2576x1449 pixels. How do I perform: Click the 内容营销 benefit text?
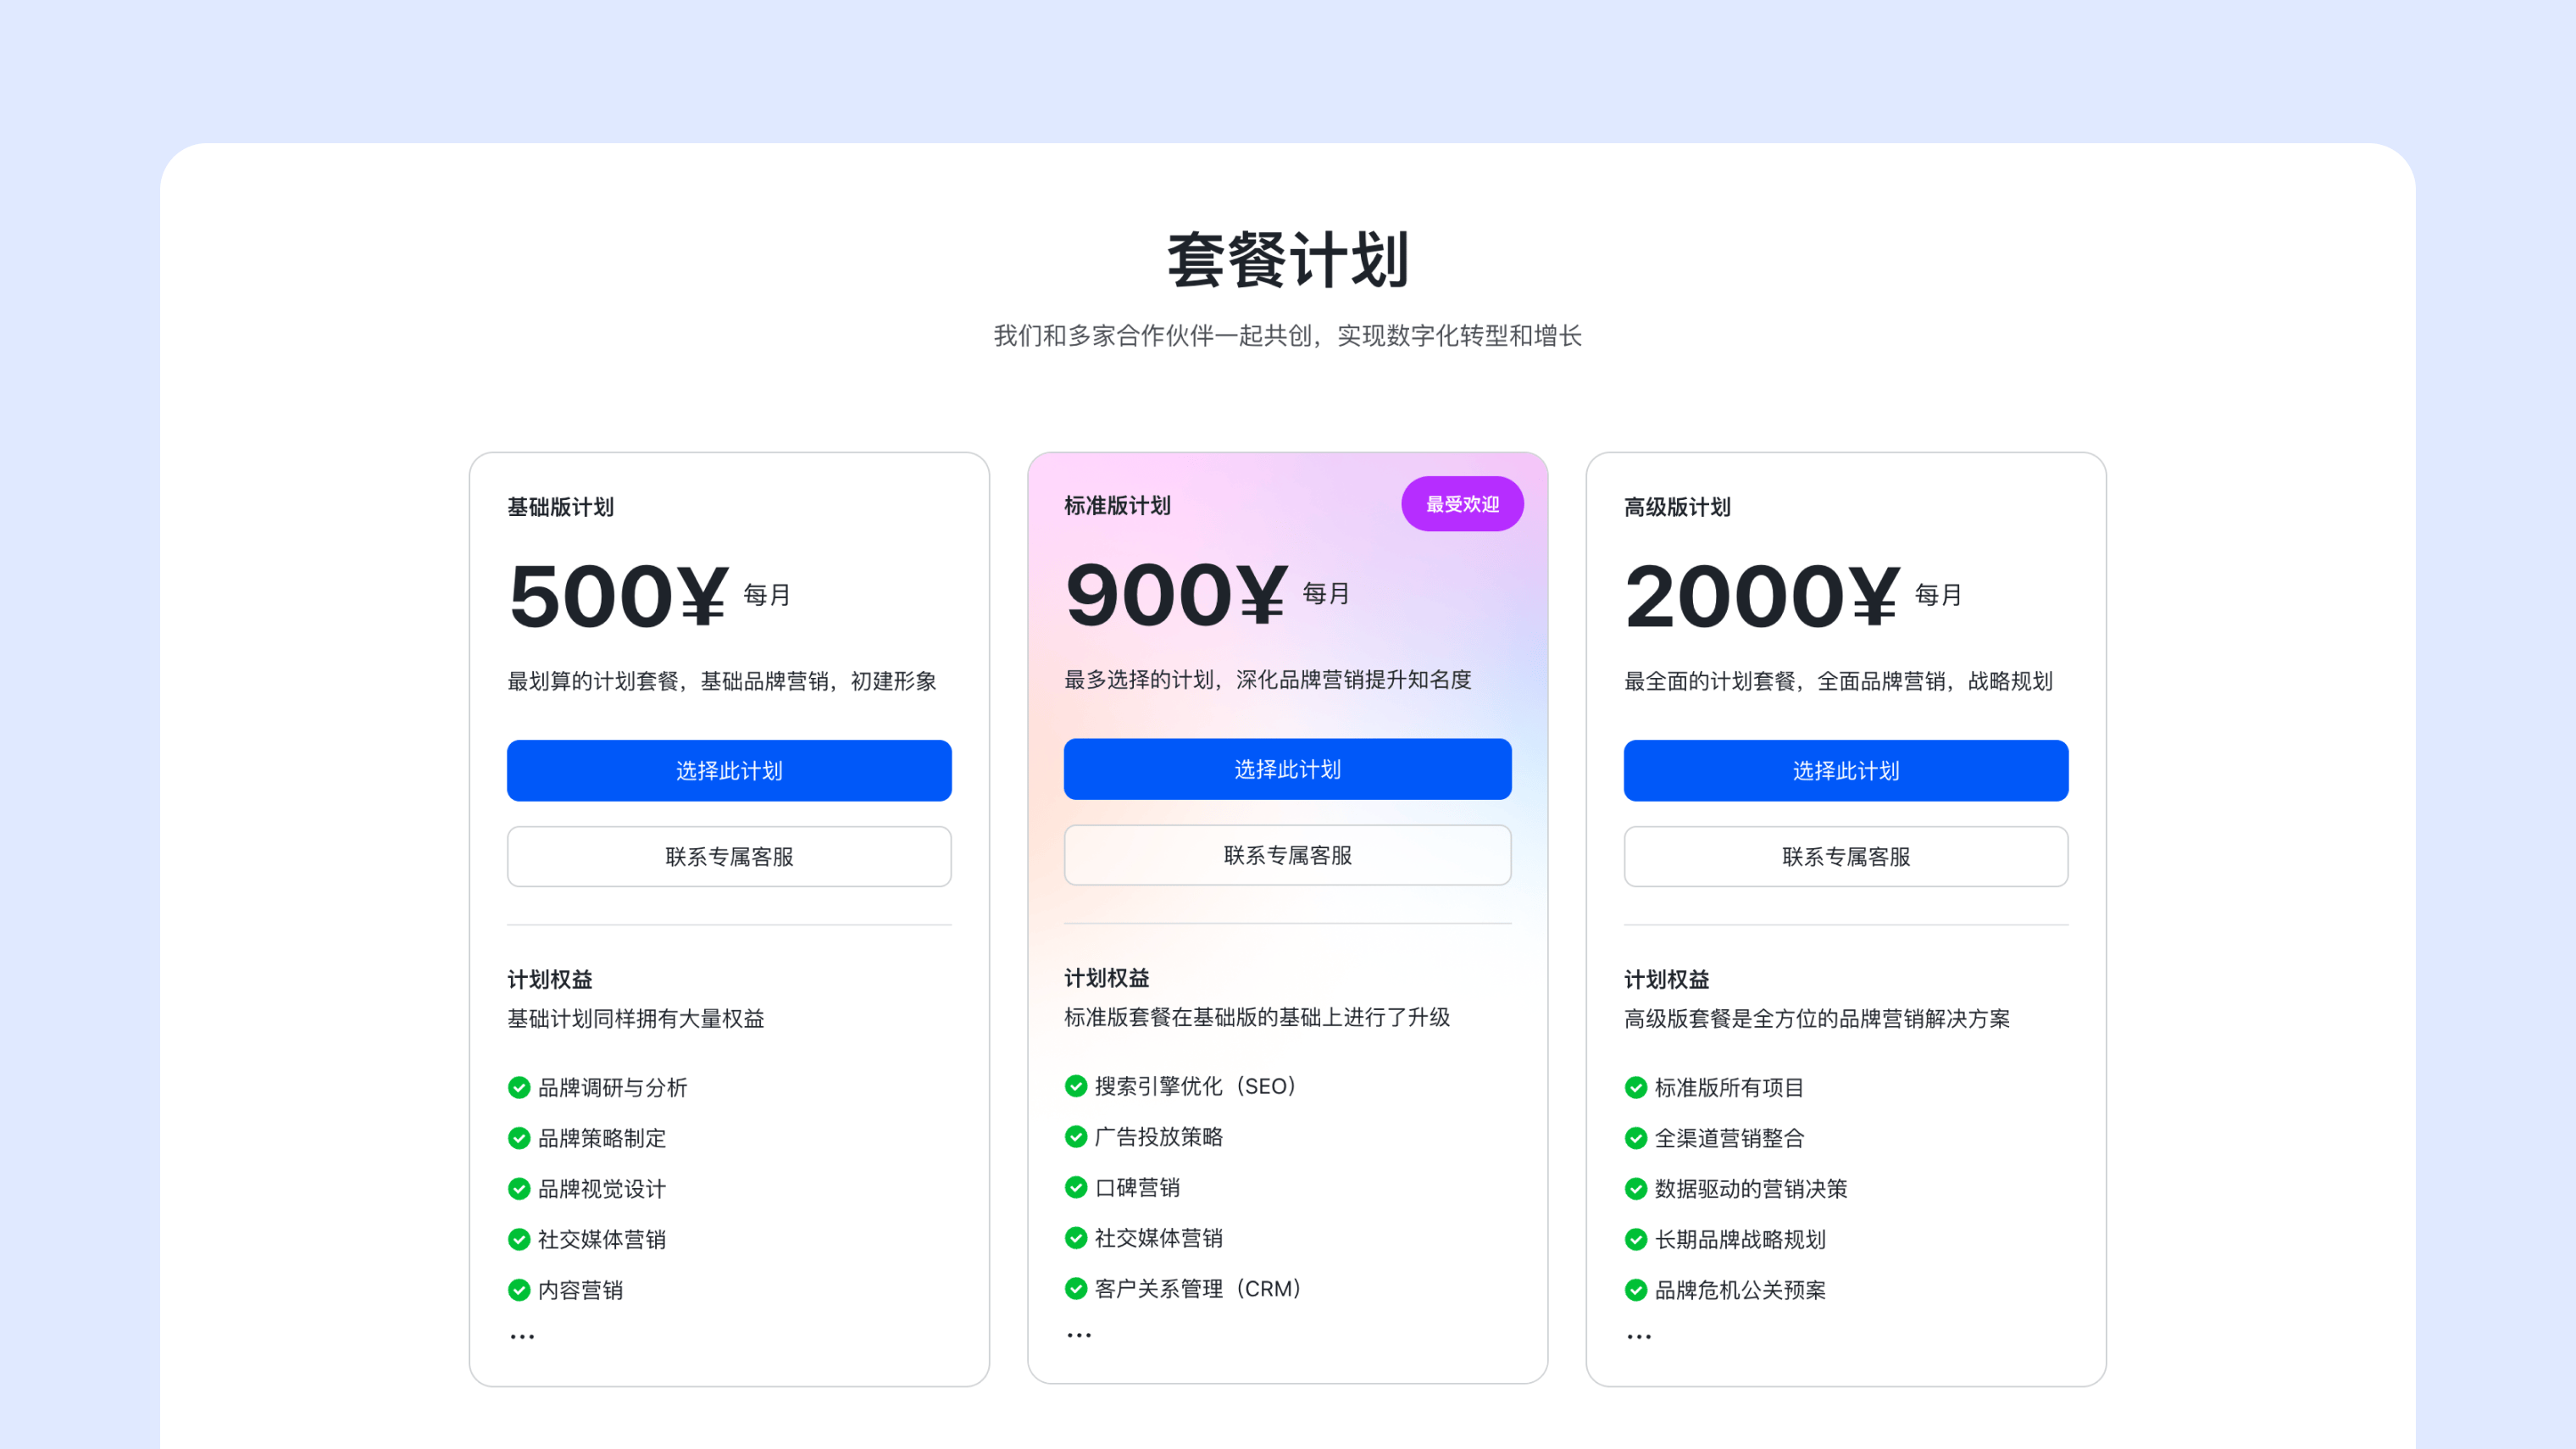click(580, 1290)
